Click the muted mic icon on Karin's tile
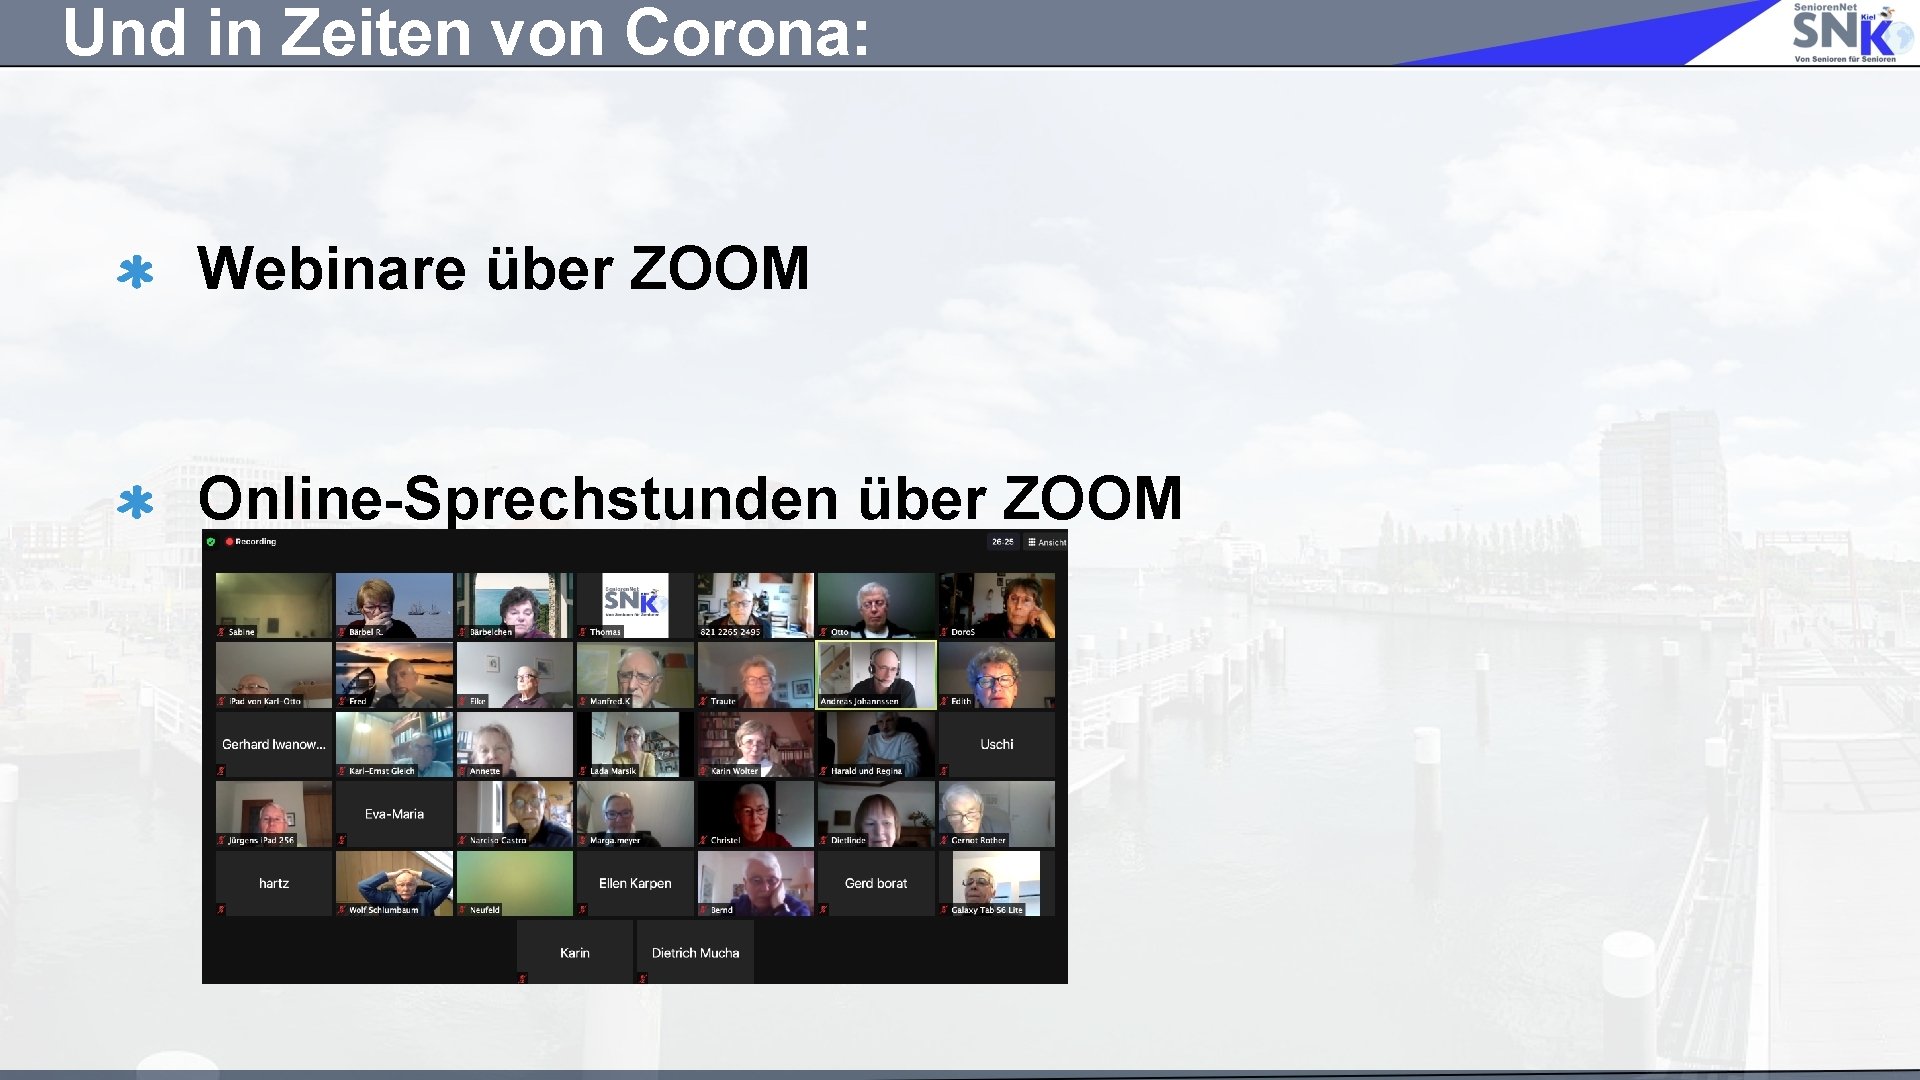1920x1080 pixels. pyautogui.click(x=522, y=979)
